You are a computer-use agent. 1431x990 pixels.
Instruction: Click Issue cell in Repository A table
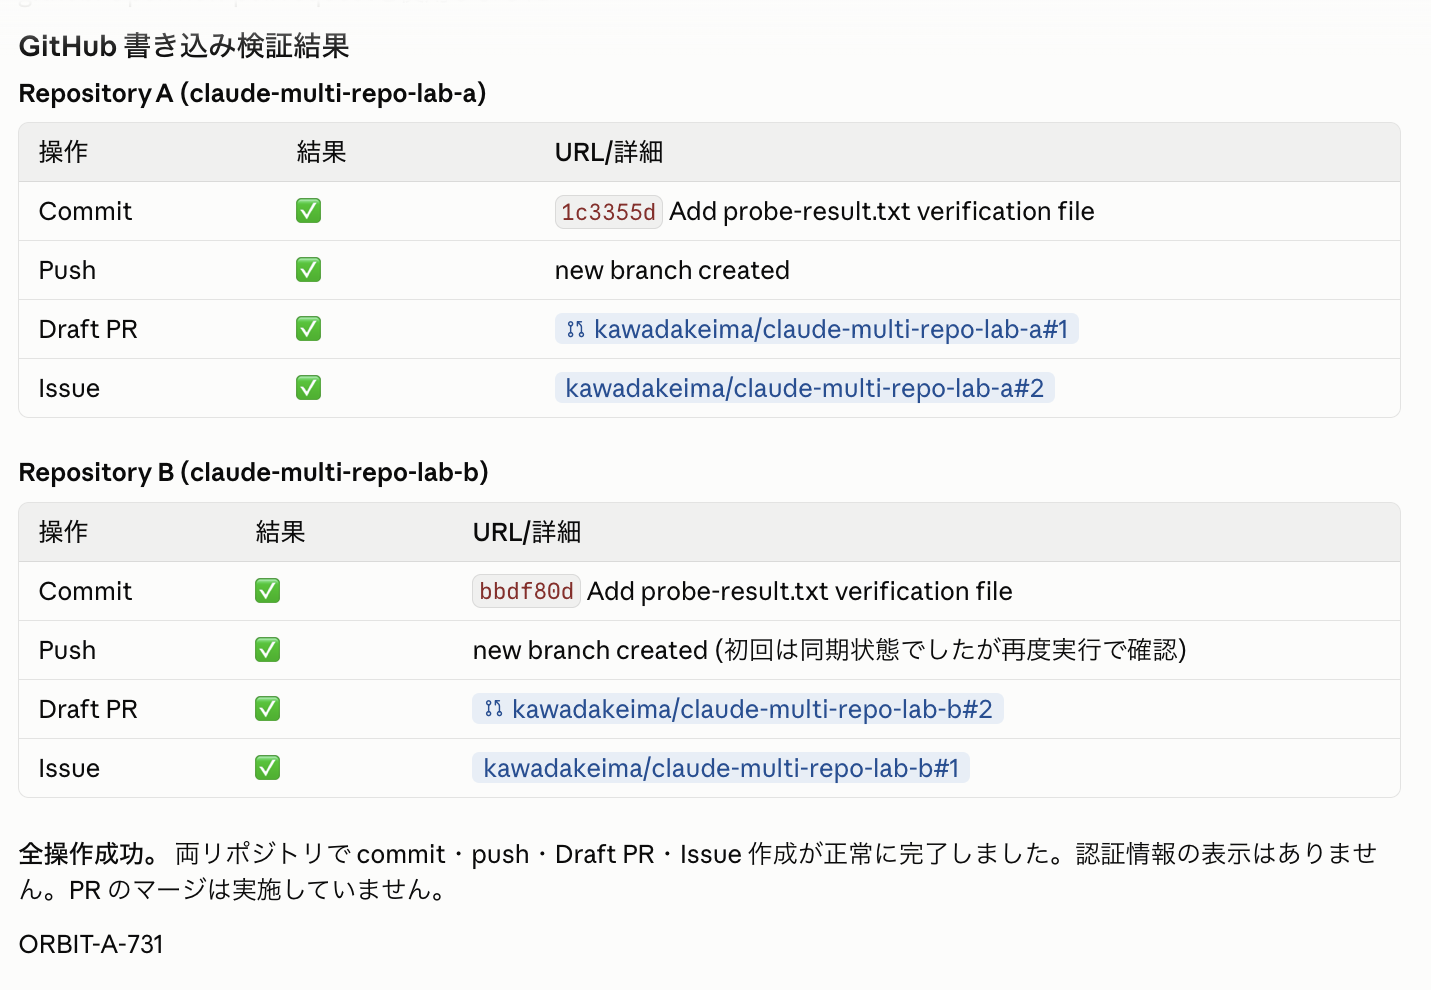point(69,388)
